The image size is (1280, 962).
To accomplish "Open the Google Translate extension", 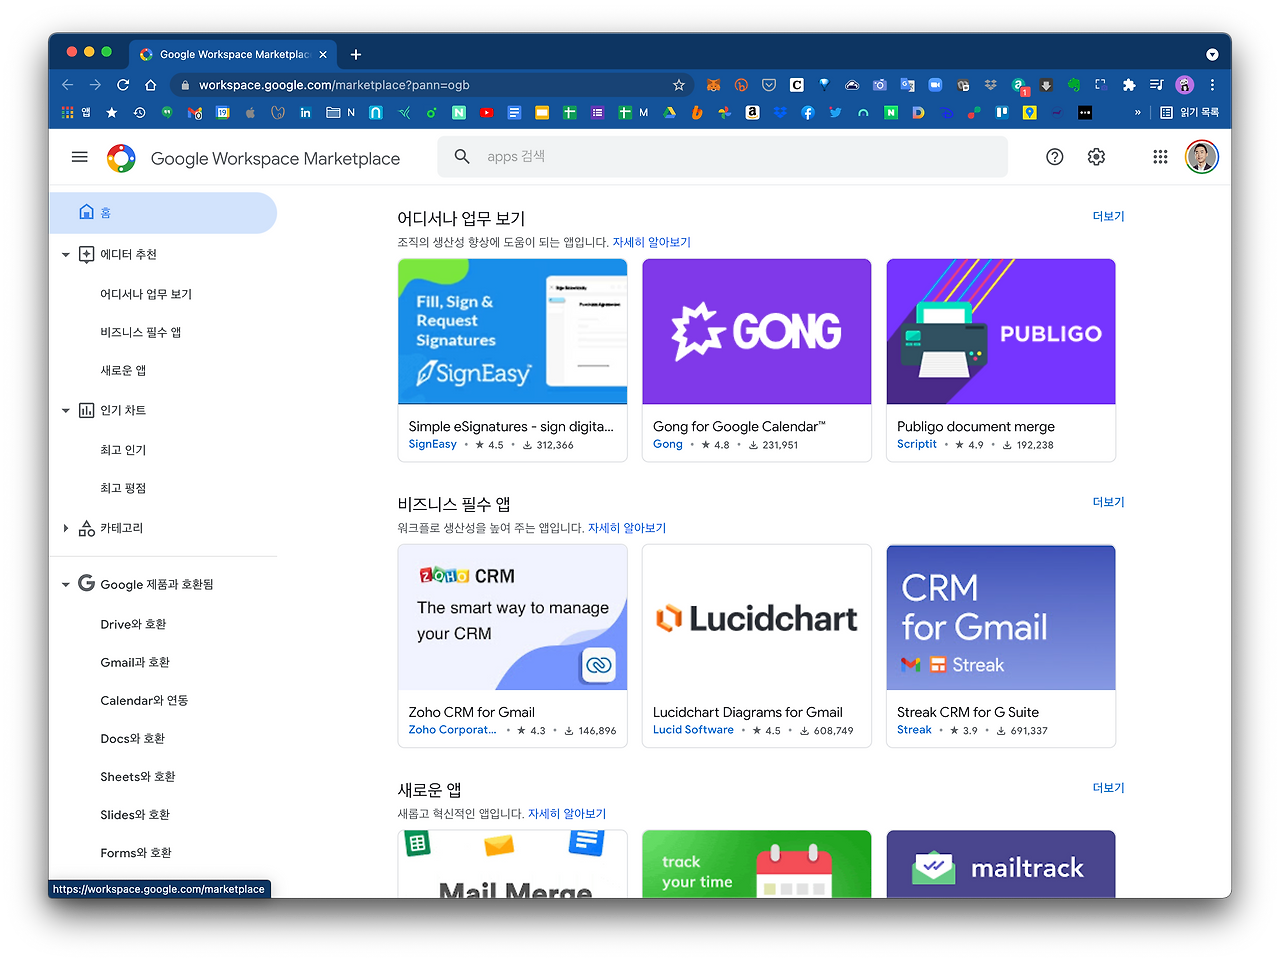I will [907, 85].
